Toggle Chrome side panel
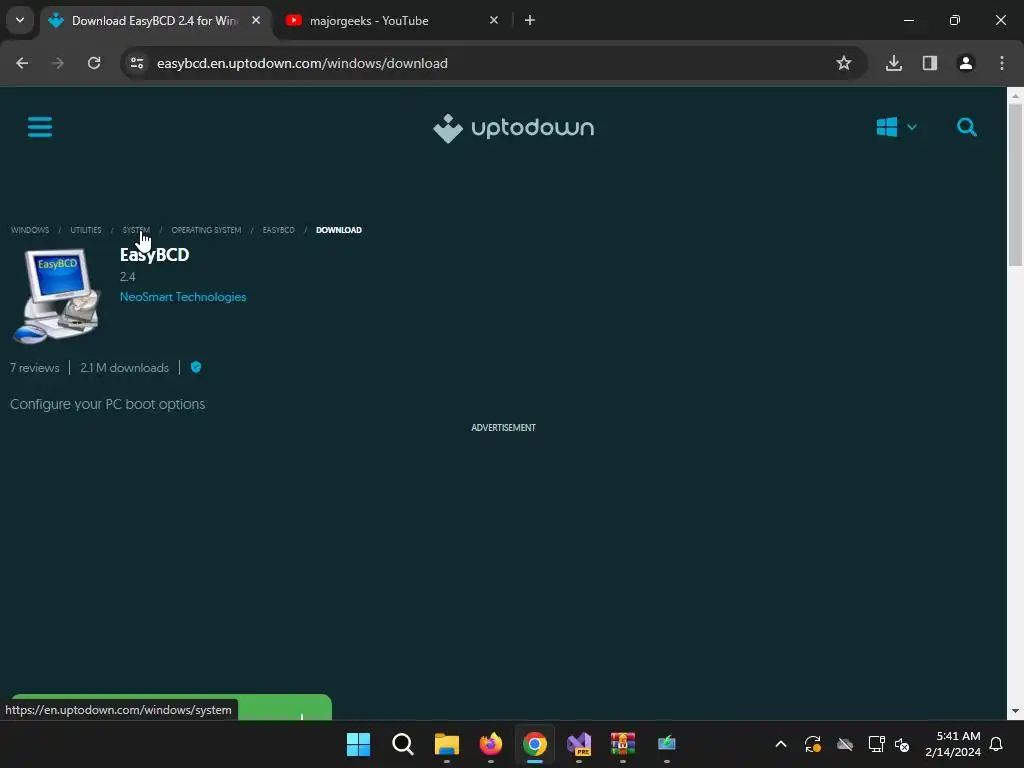This screenshot has height=768, width=1024. [x=930, y=63]
